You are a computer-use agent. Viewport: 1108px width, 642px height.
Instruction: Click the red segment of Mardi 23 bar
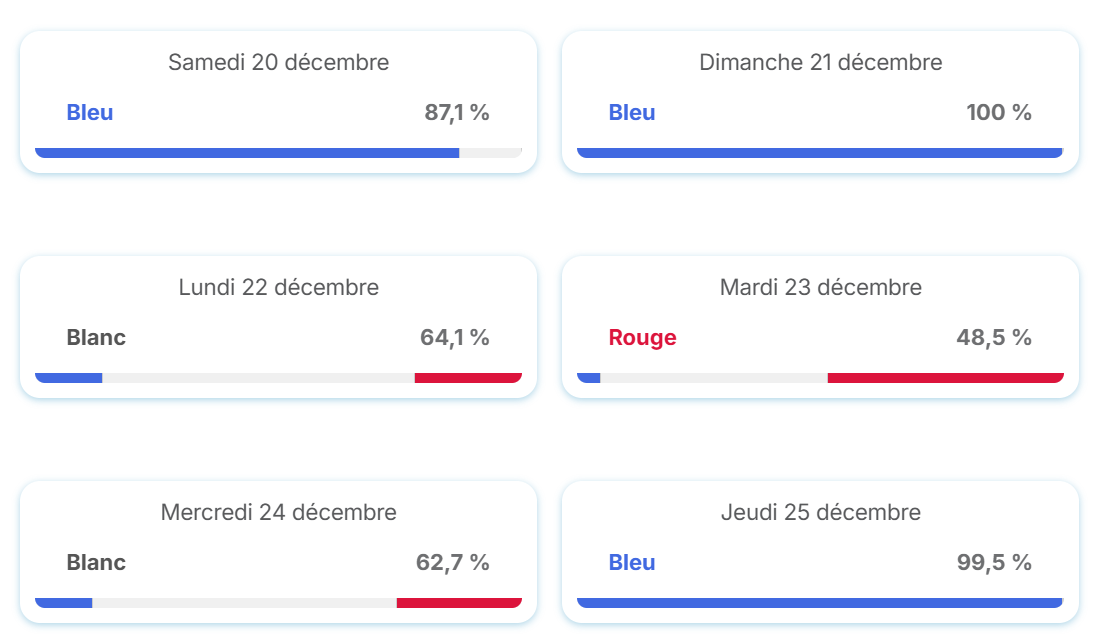[945, 378]
